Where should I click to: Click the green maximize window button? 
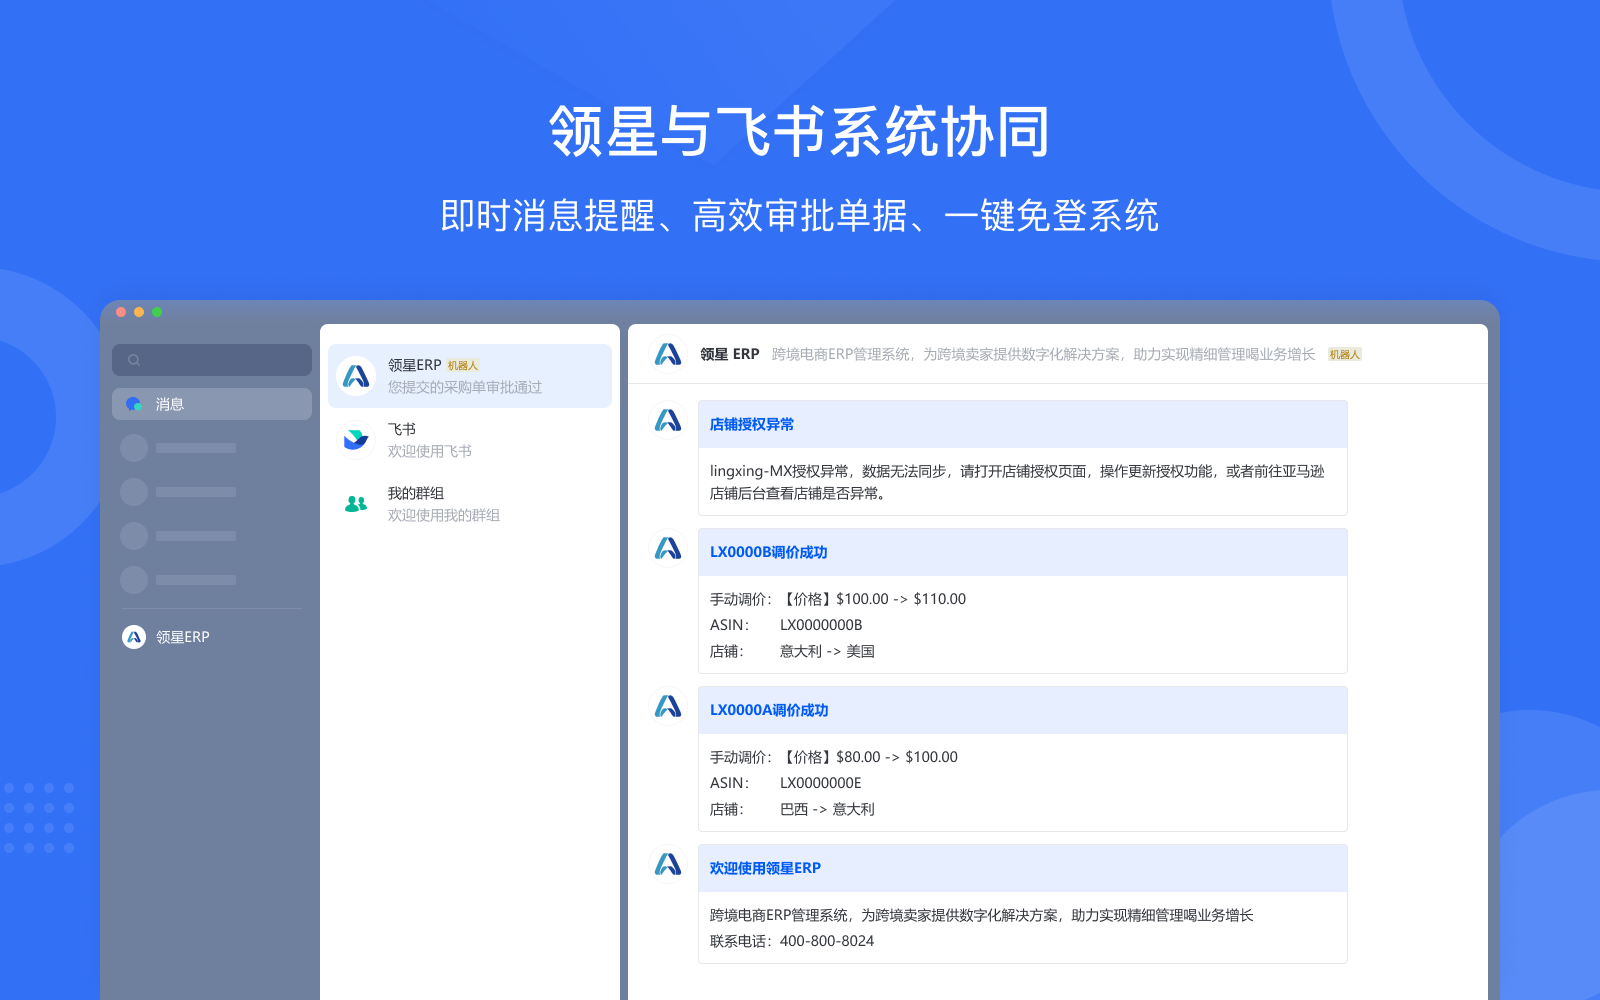[157, 312]
